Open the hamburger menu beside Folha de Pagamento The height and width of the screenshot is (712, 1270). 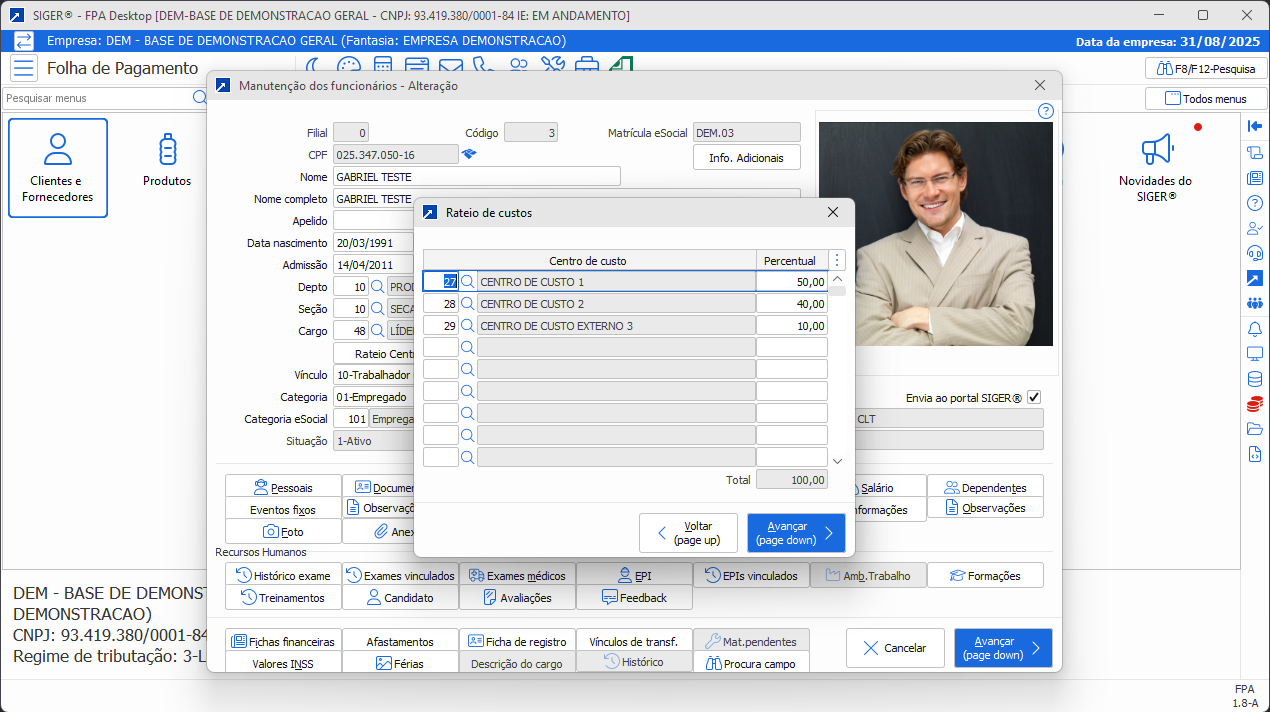[23, 68]
